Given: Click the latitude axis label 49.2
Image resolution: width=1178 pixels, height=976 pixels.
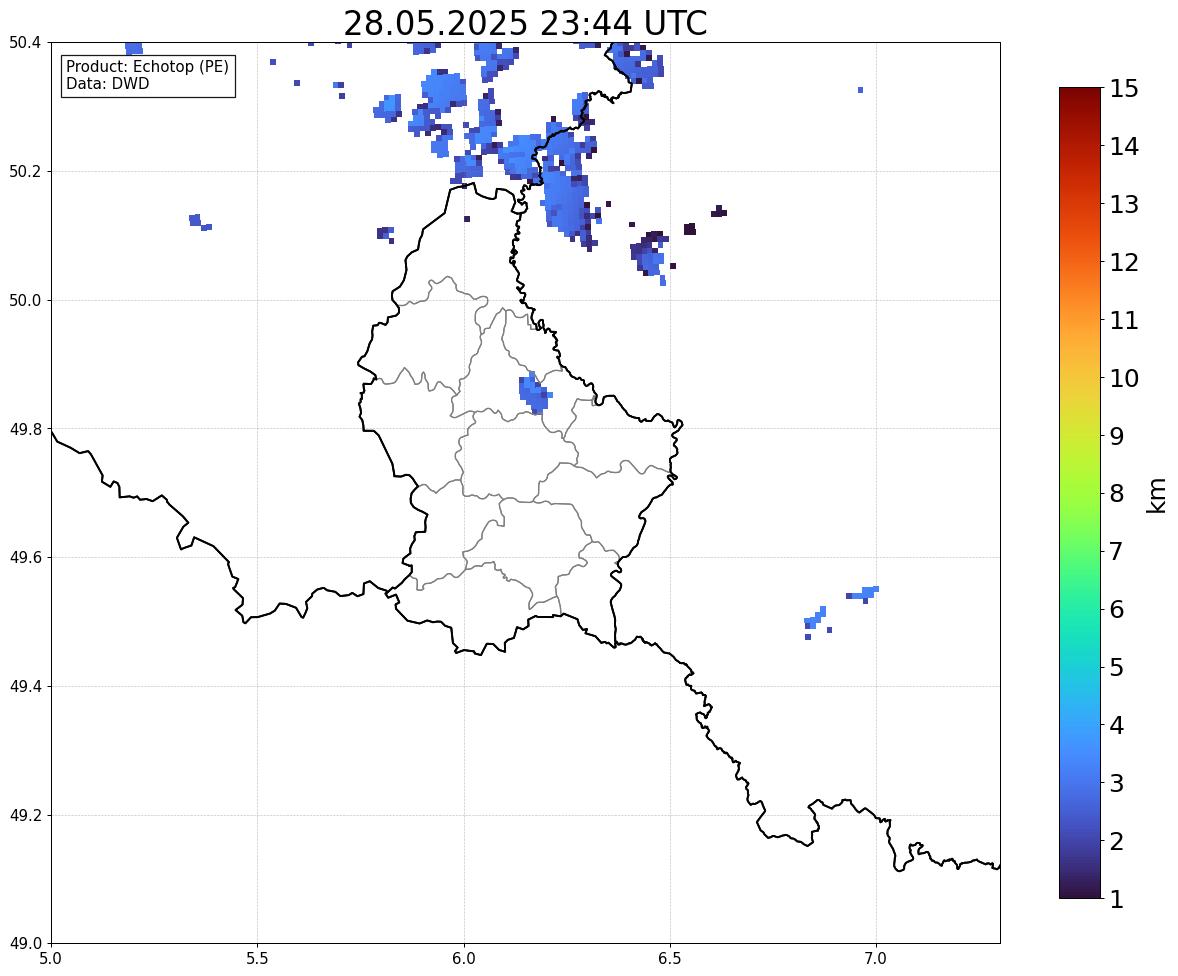Looking at the screenshot, I should coord(25,815).
